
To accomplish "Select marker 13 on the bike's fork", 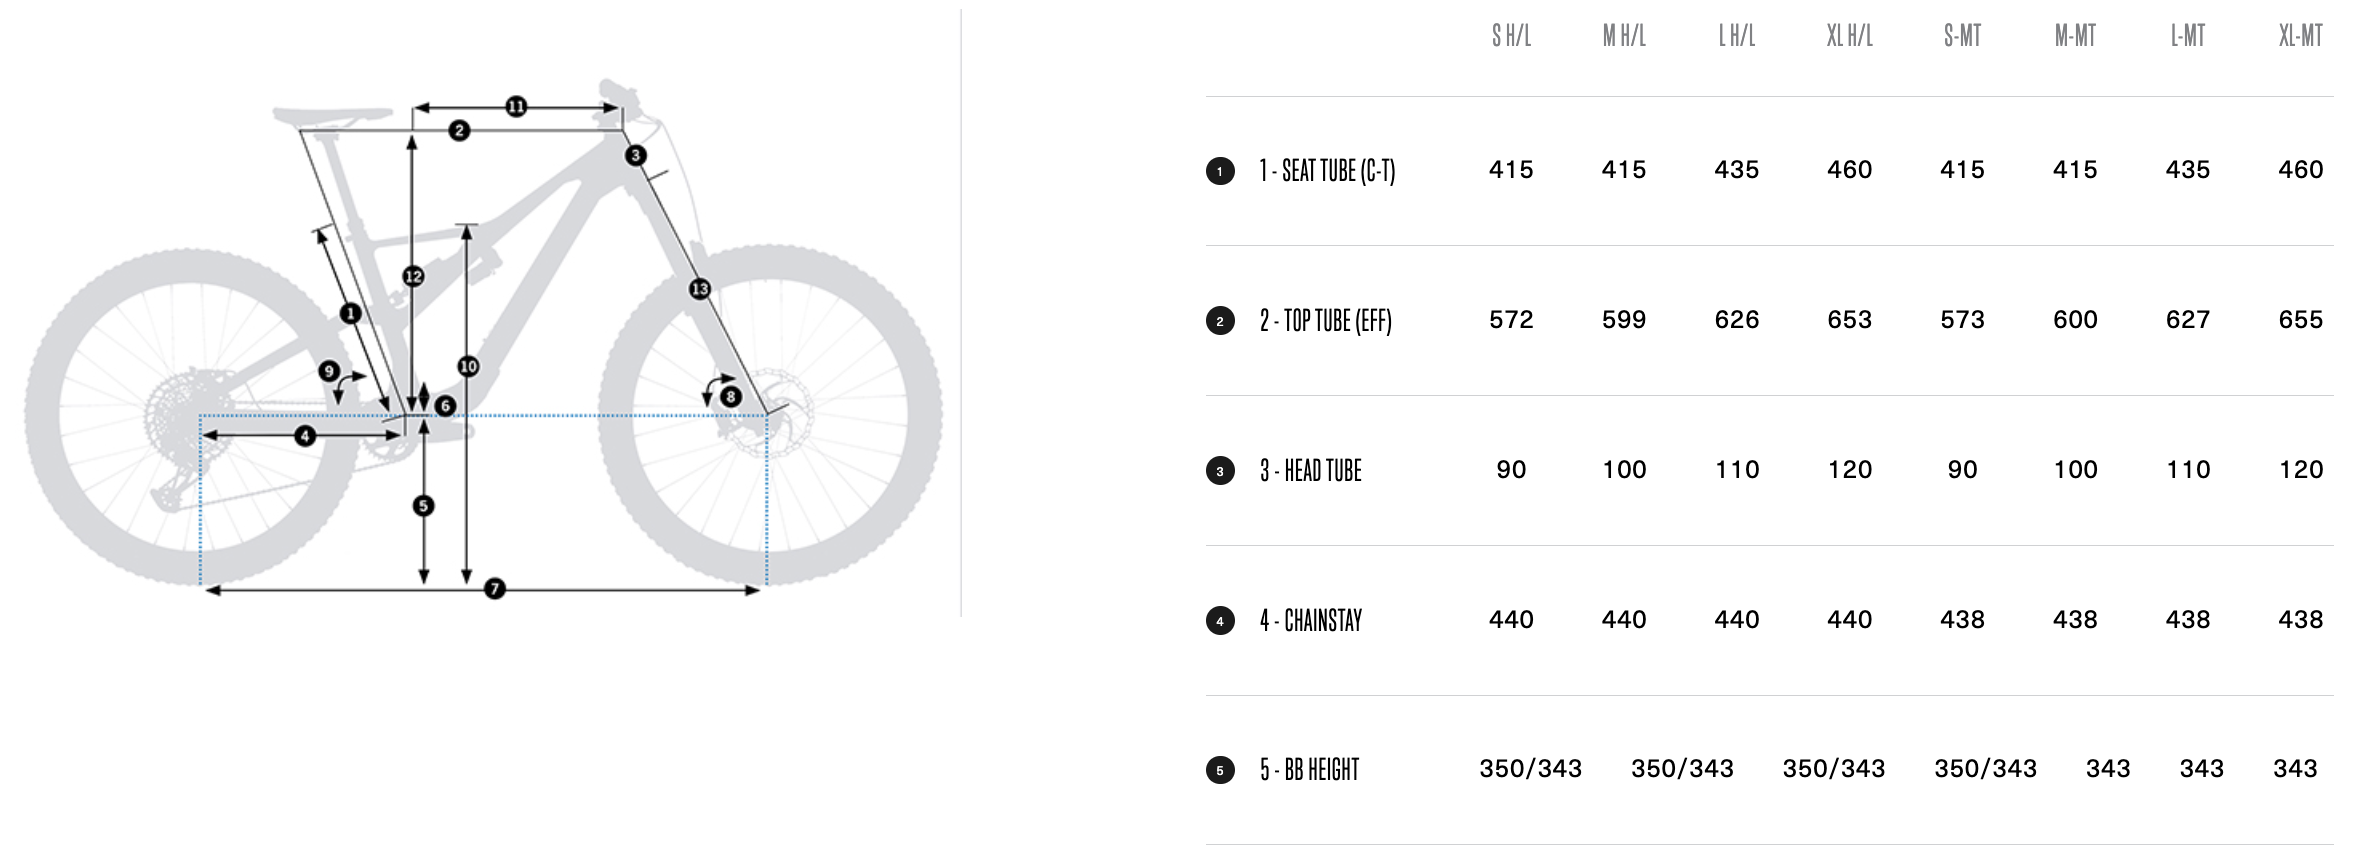I will [x=700, y=289].
